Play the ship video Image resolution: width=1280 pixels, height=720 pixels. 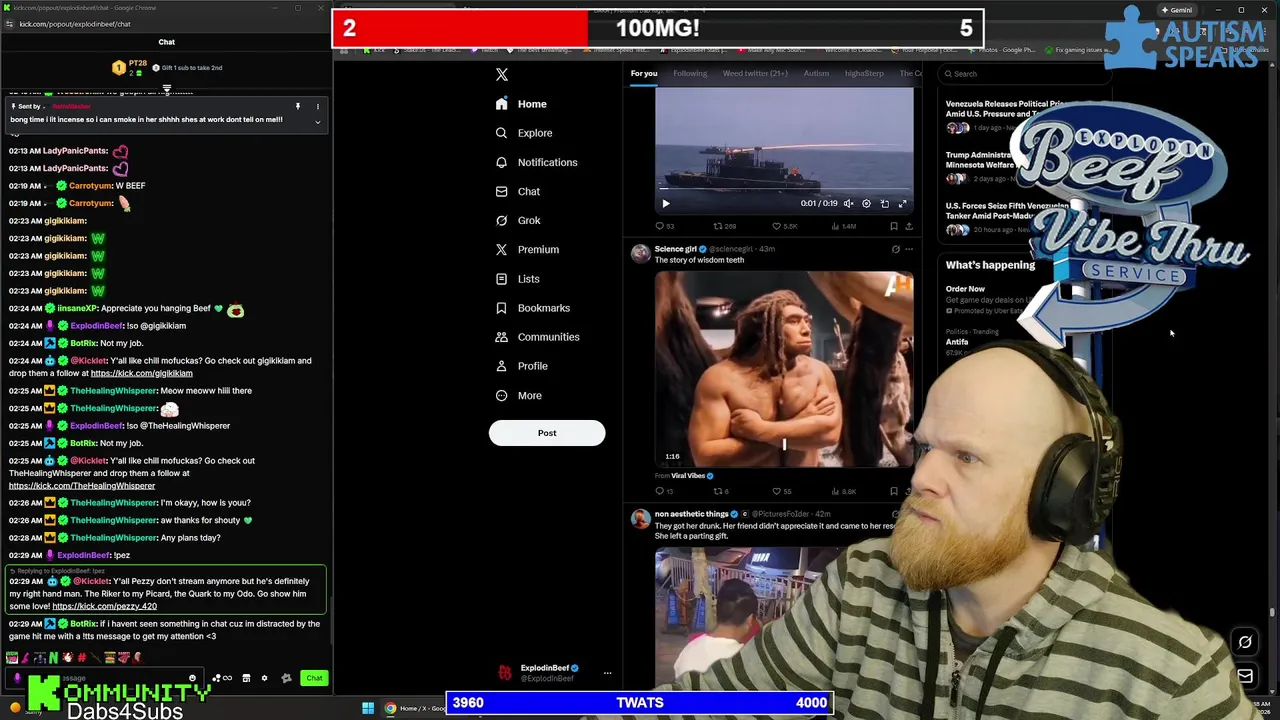click(x=666, y=204)
